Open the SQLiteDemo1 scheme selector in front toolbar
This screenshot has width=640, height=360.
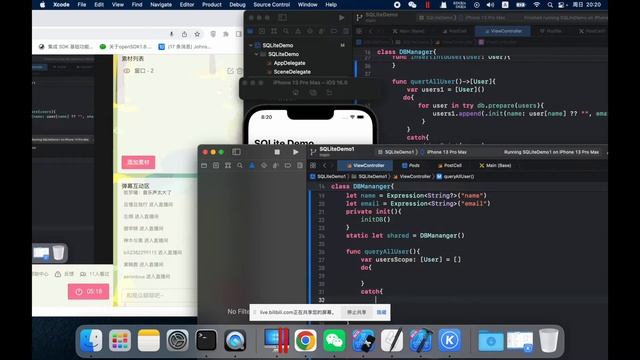click(396, 152)
